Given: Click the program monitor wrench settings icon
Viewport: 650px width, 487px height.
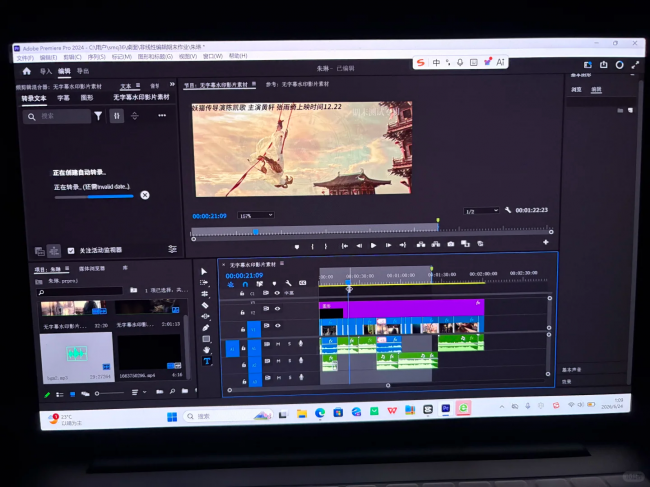Looking at the screenshot, I should pyautogui.click(x=508, y=210).
